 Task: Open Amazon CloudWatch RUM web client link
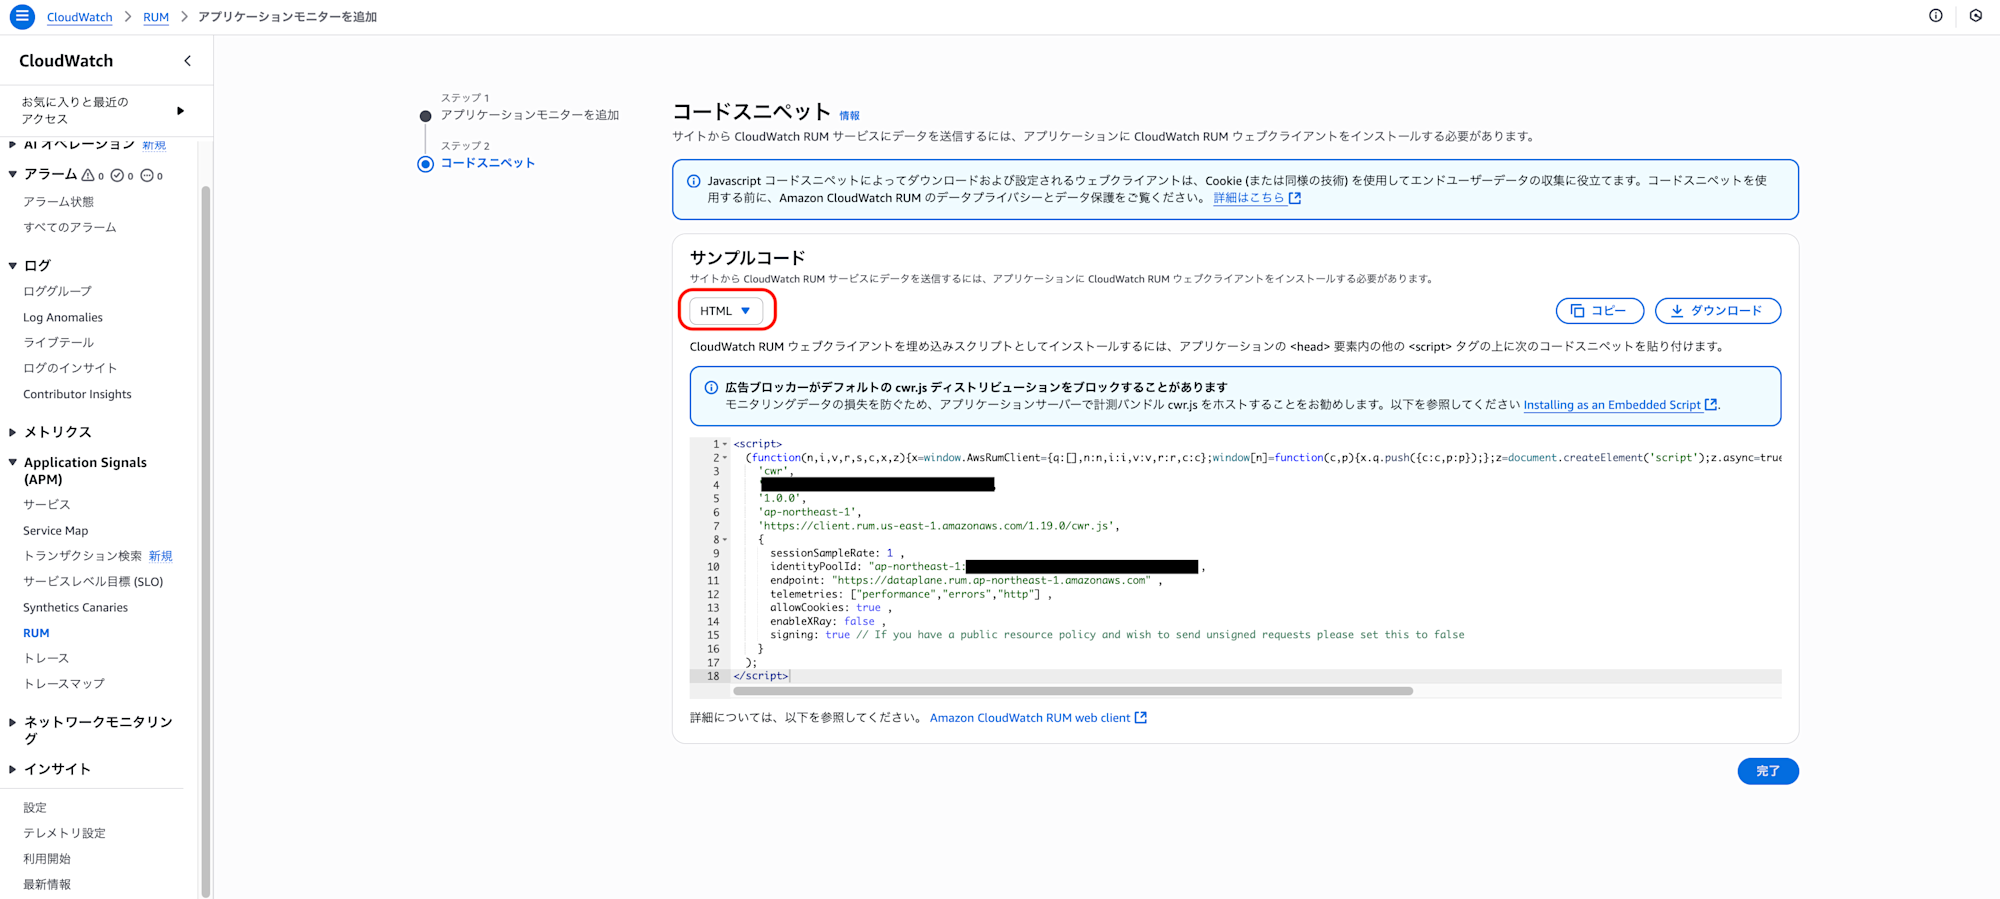[1030, 718]
